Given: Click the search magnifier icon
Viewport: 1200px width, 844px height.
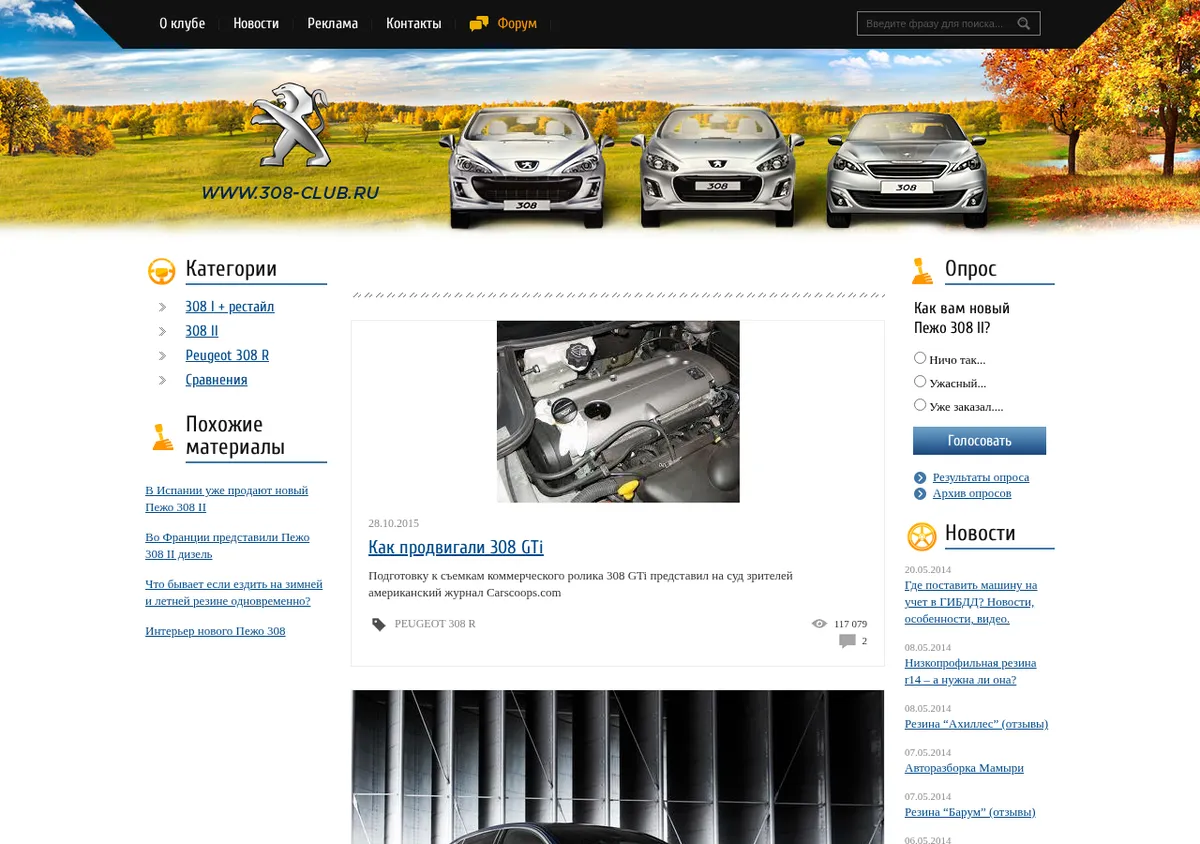Looking at the screenshot, I should 1024,24.
